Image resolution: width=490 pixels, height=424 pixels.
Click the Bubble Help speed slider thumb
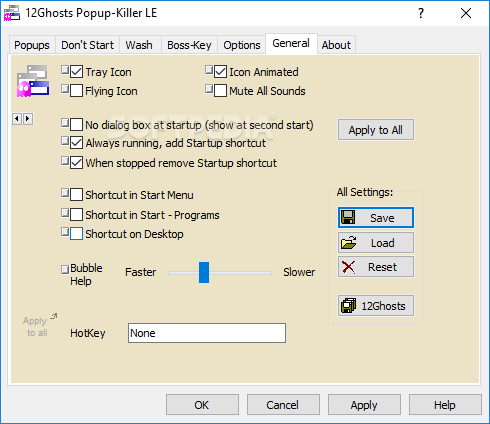(204, 272)
